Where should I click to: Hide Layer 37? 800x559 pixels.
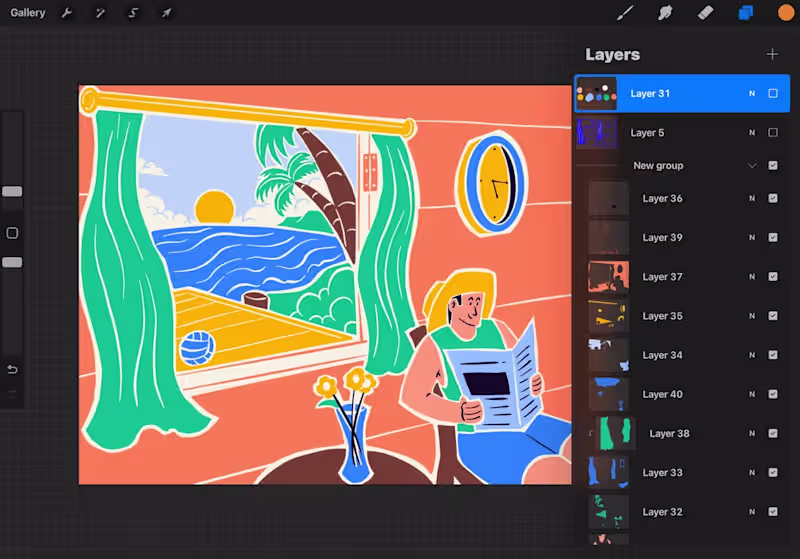[x=773, y=276]
